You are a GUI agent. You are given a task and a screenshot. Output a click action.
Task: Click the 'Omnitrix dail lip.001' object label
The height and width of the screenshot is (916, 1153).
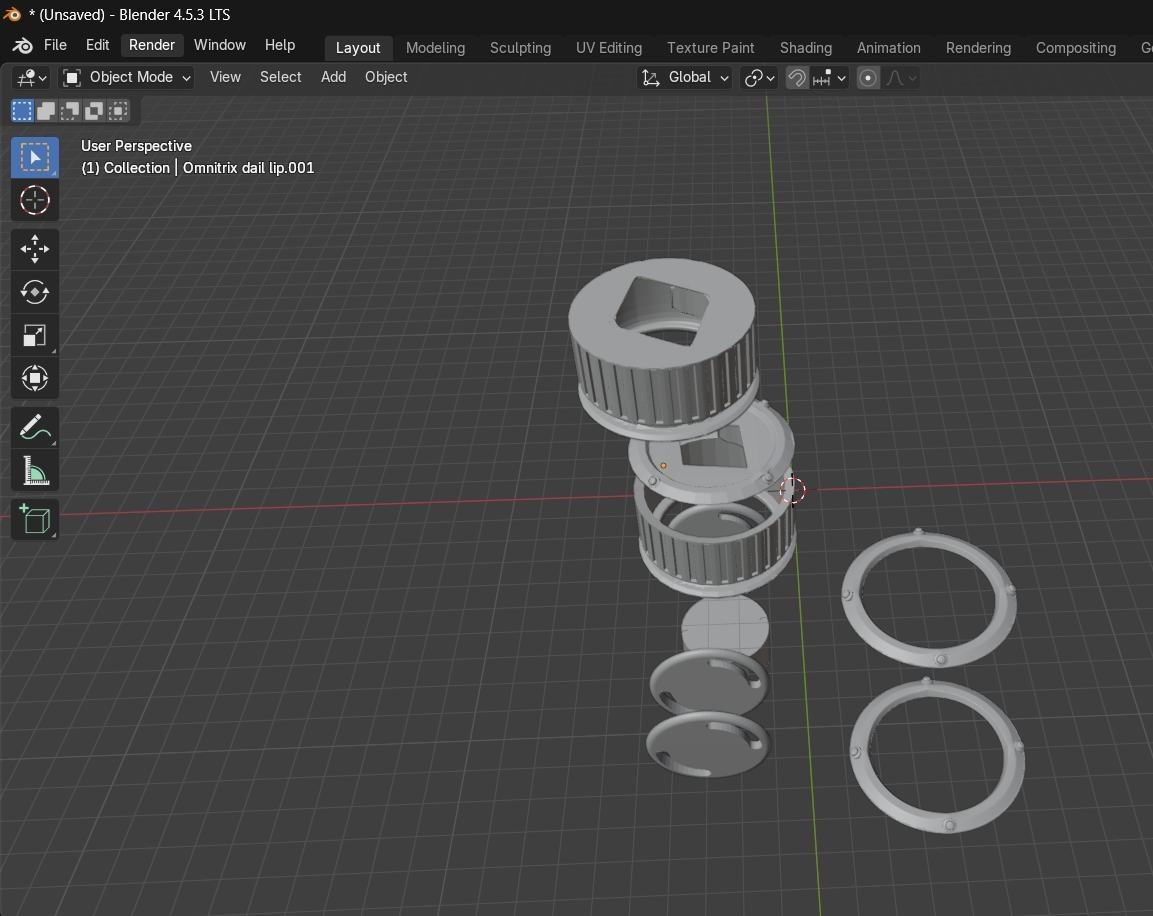coord(249,168)
